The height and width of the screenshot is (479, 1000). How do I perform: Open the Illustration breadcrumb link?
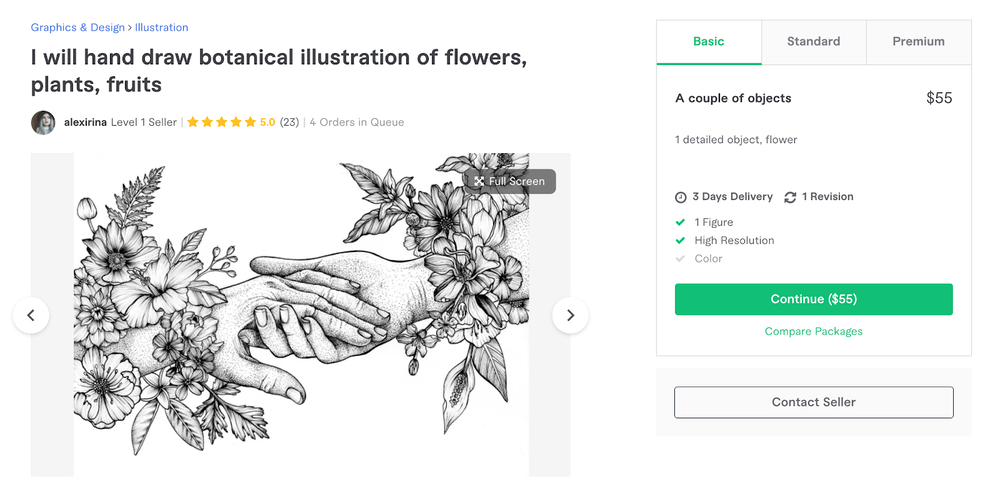161,27
